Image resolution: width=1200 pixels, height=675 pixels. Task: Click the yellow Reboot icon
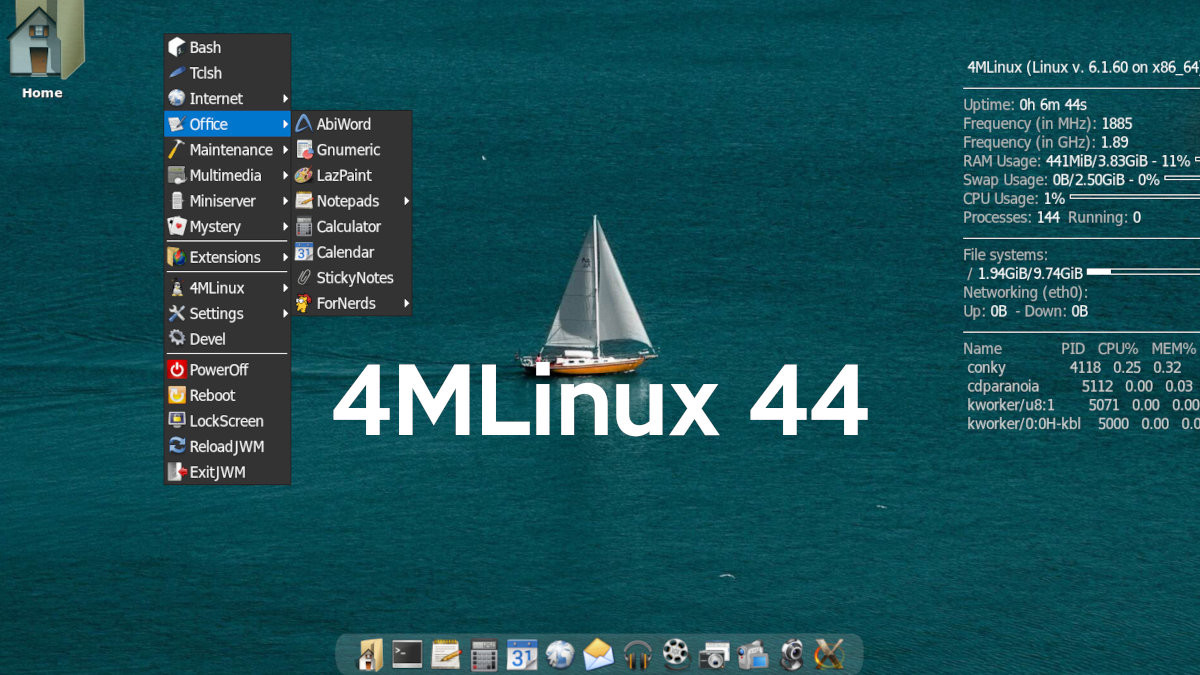[x=177, y=395]
